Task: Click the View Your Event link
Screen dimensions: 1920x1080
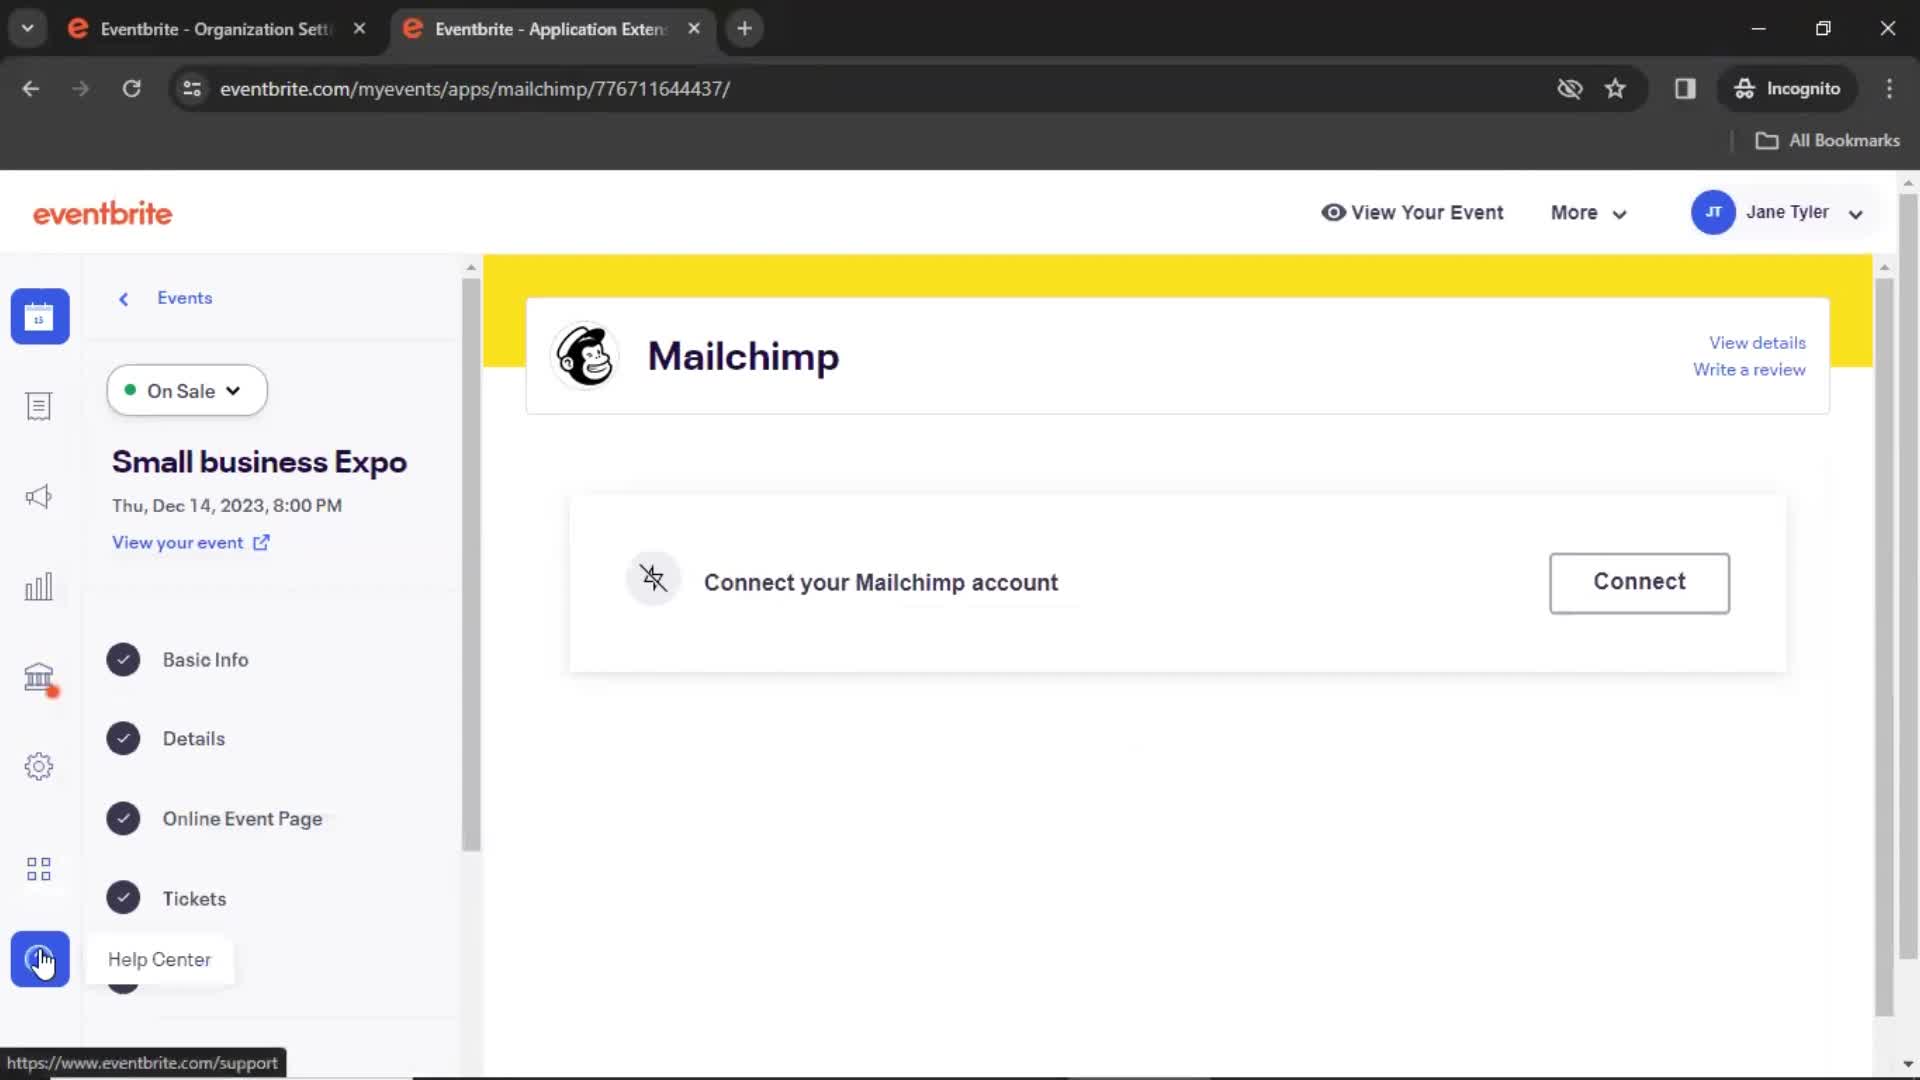Action: (x=1412, y=213)
